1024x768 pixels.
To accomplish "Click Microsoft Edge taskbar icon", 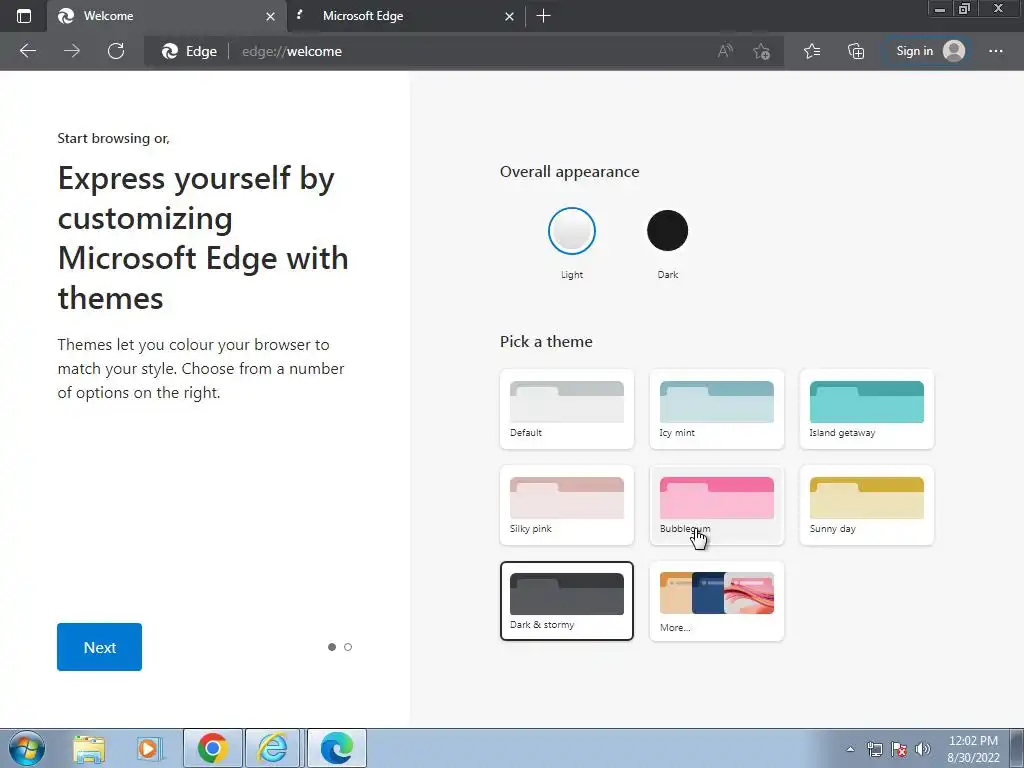I will [337, 748].
